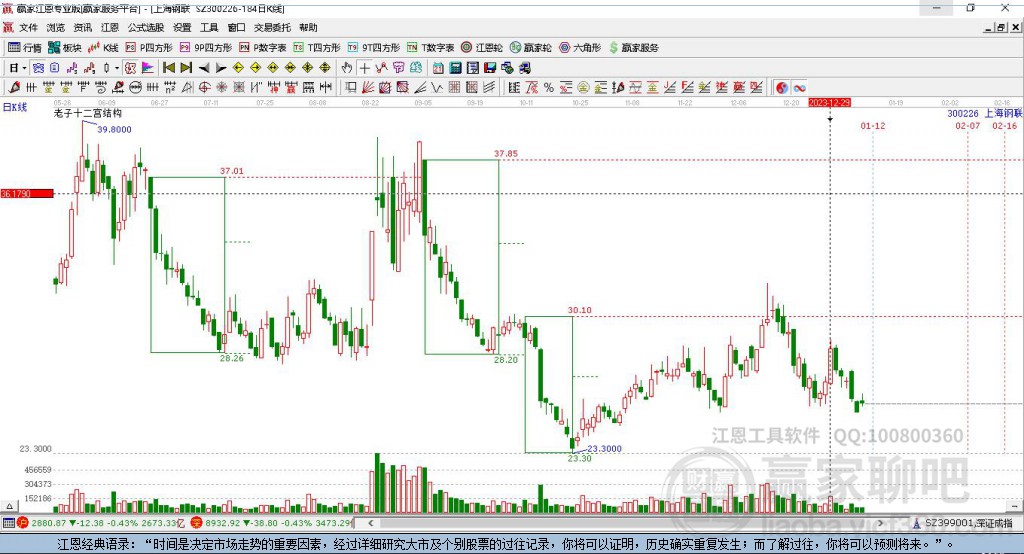The width and height of the screenshot is (1024, 554).
Task: Open the 板块 sector view
Action: click(x=65, y=48)
